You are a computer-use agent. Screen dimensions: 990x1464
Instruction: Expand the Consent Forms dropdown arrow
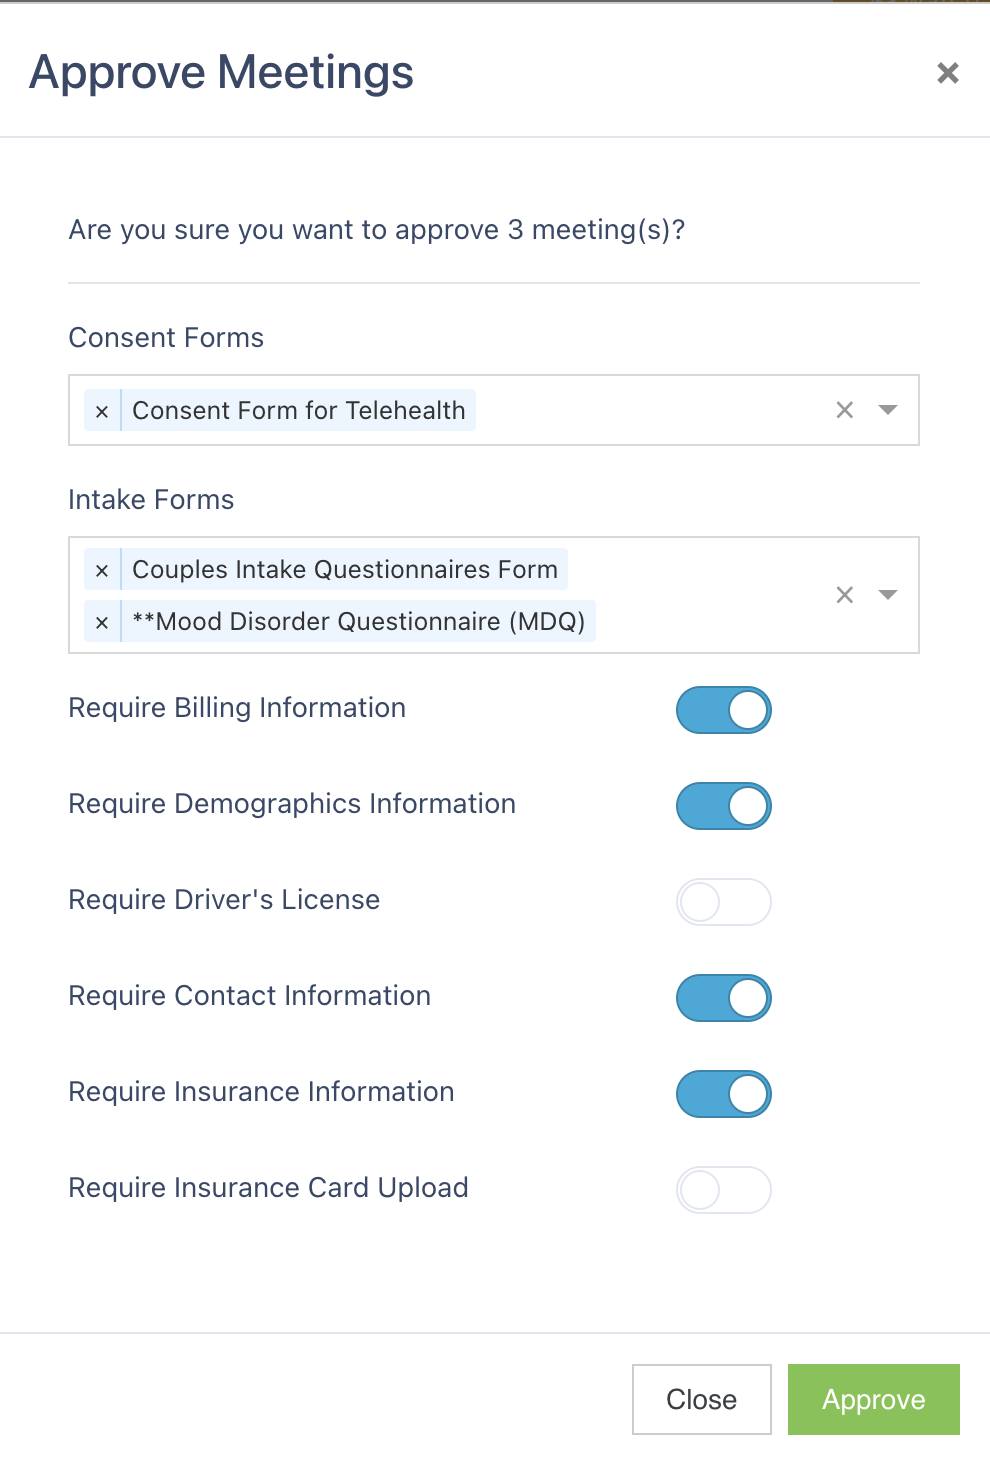(888, 410)
